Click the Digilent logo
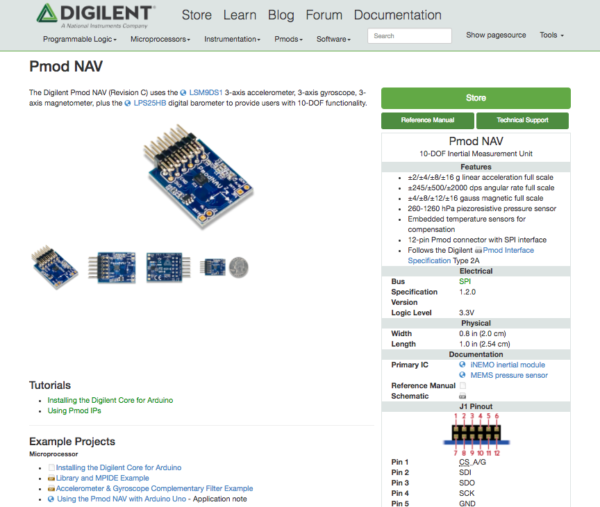600x507 pixels. pos(96,16)
